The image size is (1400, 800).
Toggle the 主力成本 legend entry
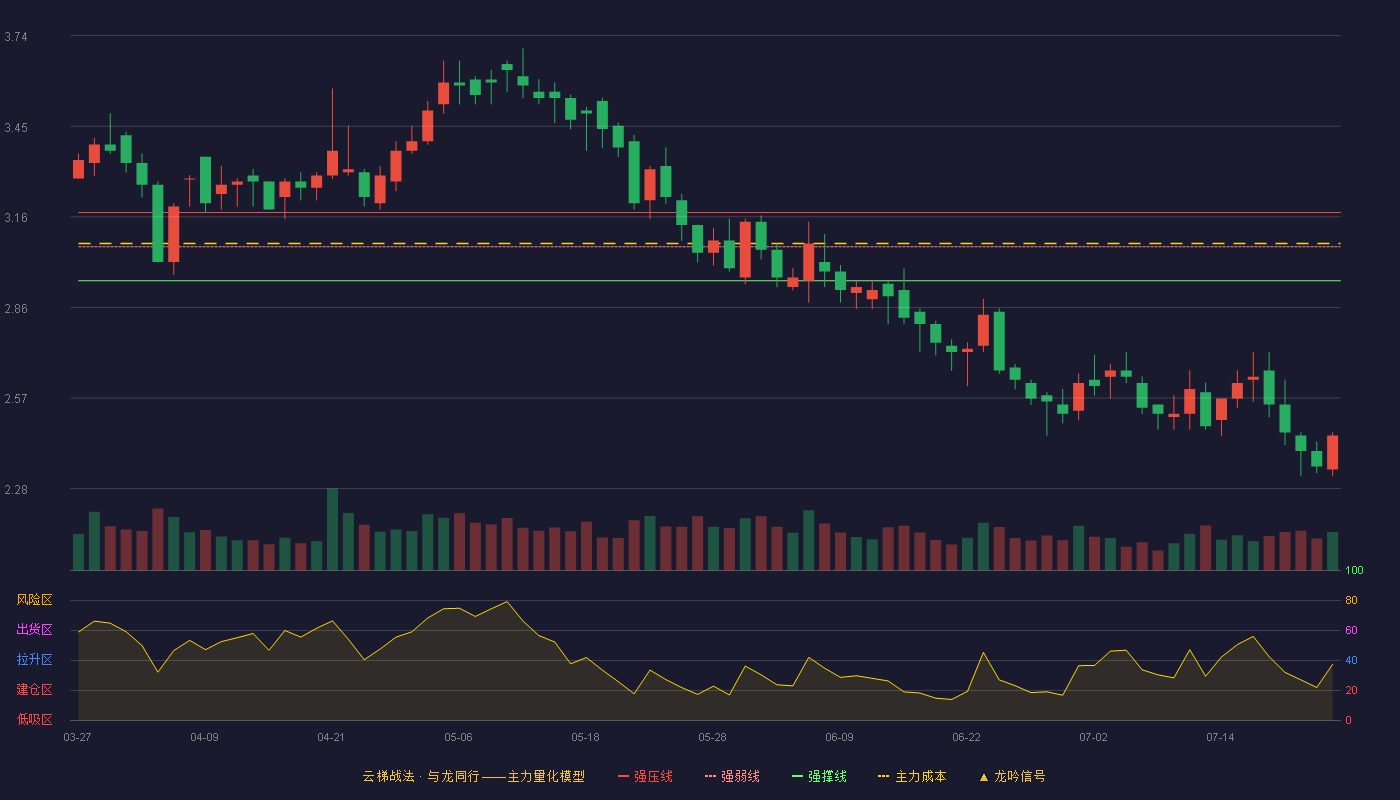click(912, 776)
